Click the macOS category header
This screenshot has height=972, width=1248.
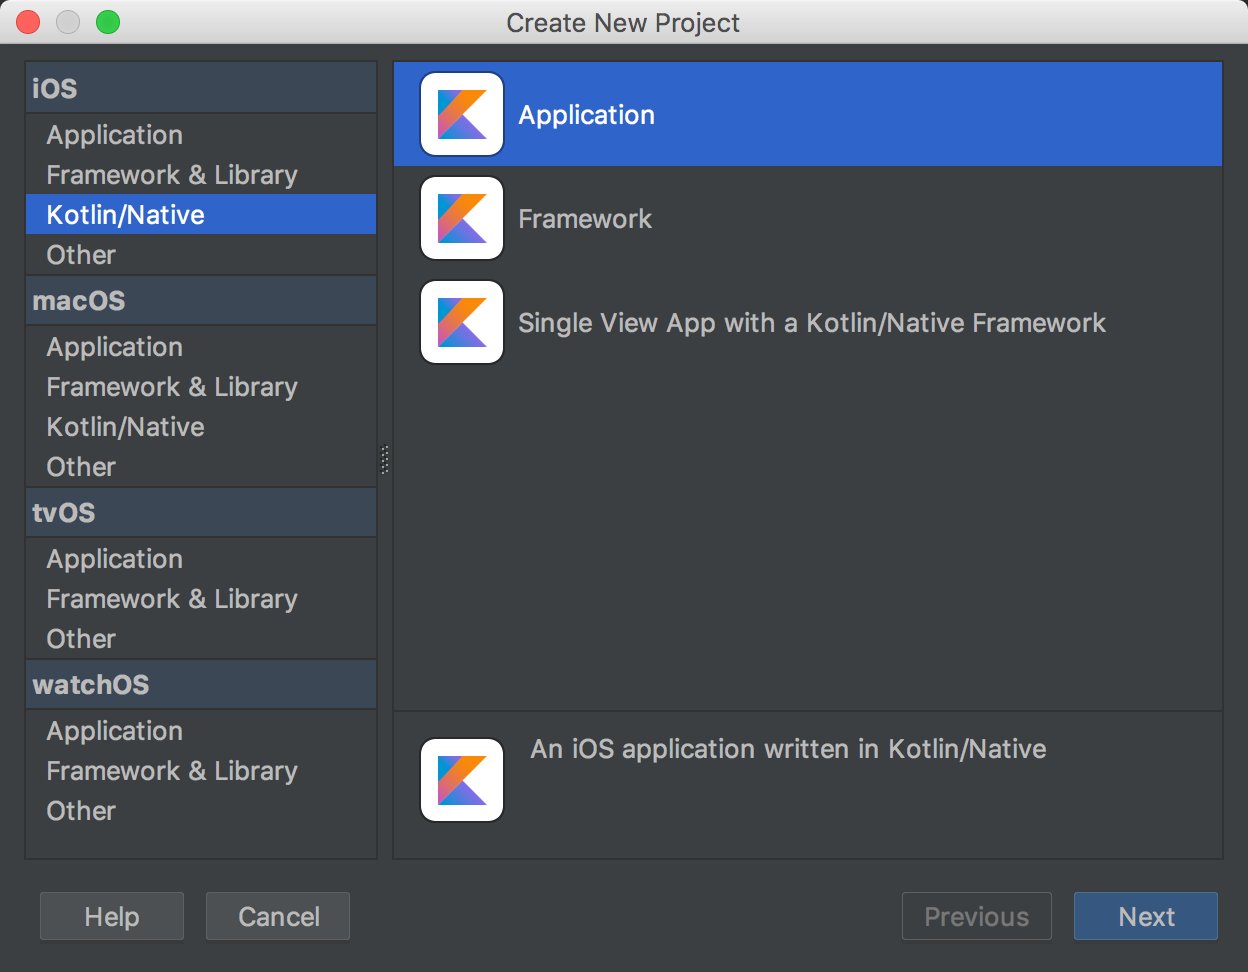[x=201, y=301]
